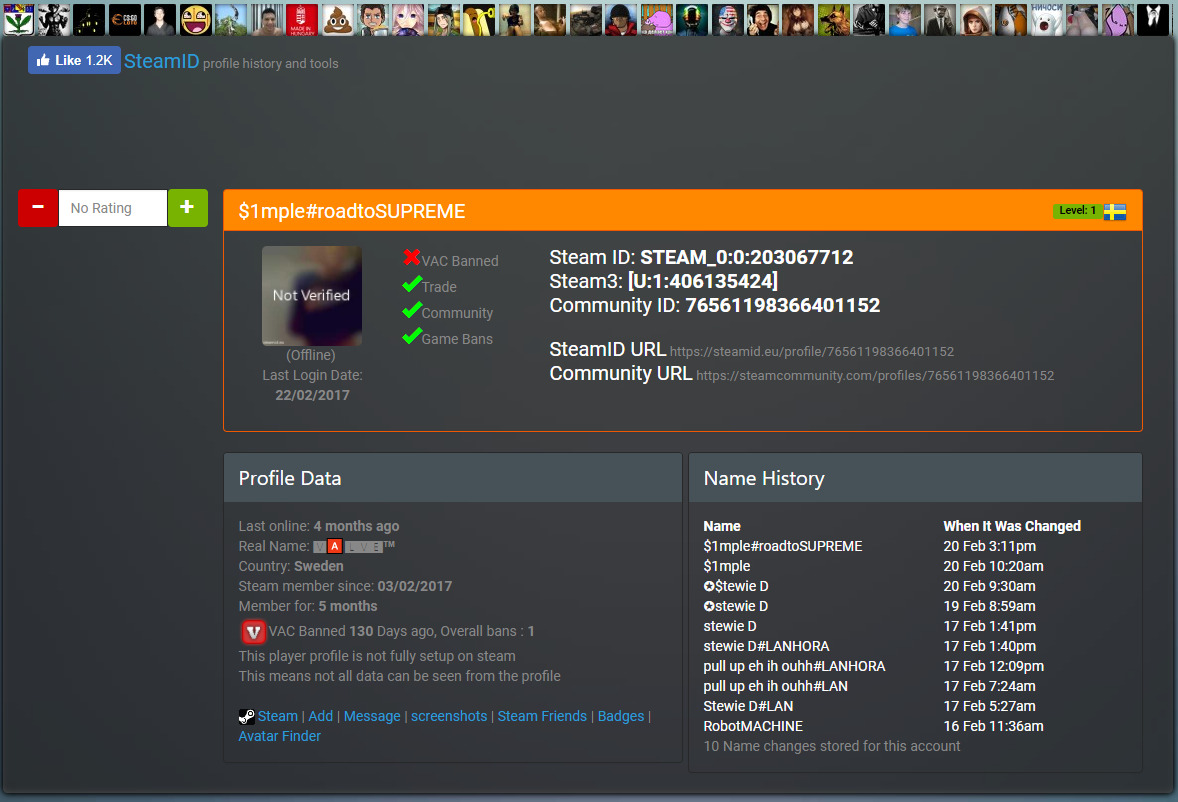The image size is (1178, 802).
Task: Click the No Rating field
Action: 113,208
